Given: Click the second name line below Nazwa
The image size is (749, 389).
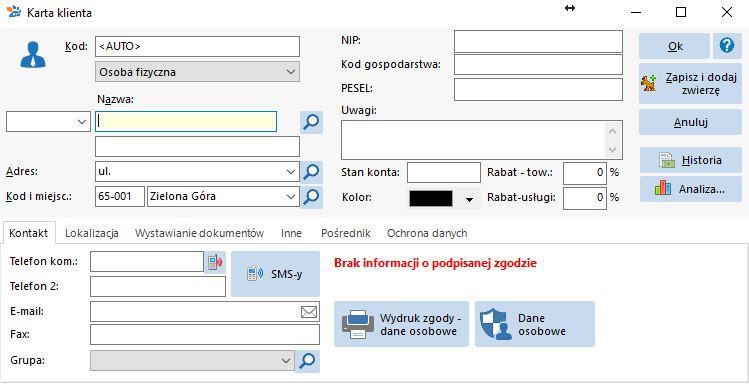Looking at the screenshot, I should (x=197, y=147).
